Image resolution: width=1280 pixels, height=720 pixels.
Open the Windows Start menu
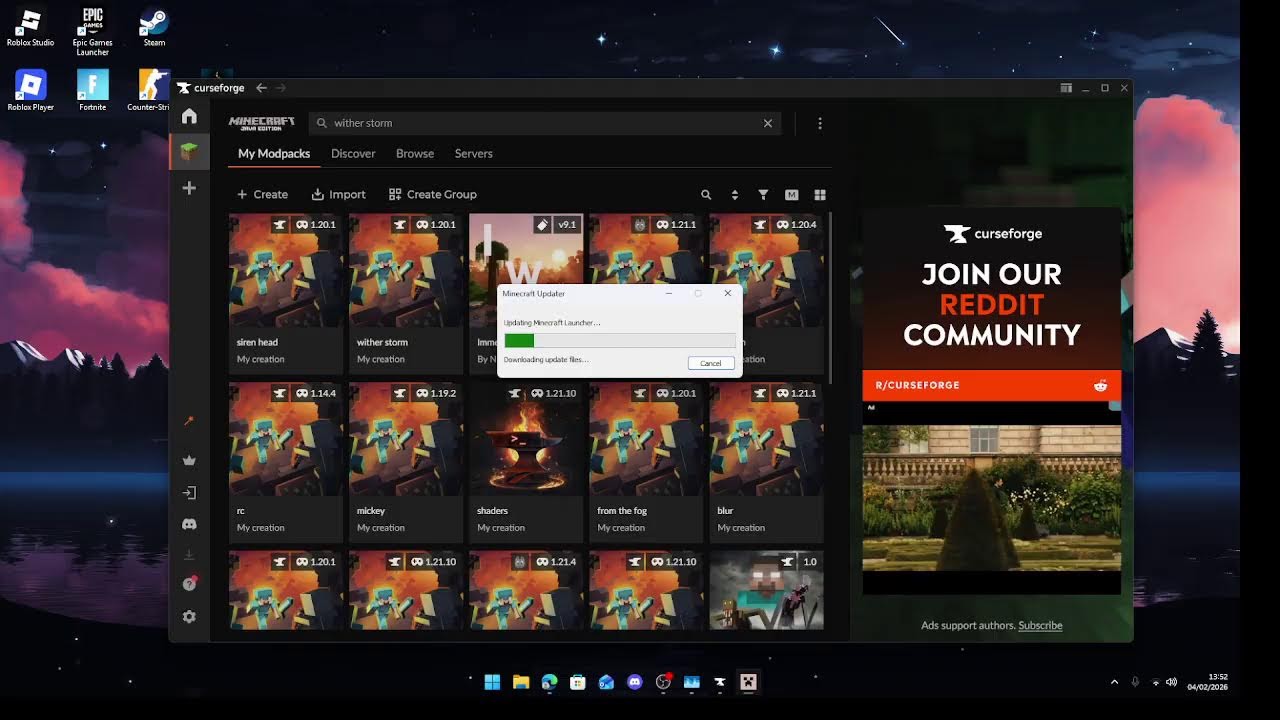492,682
